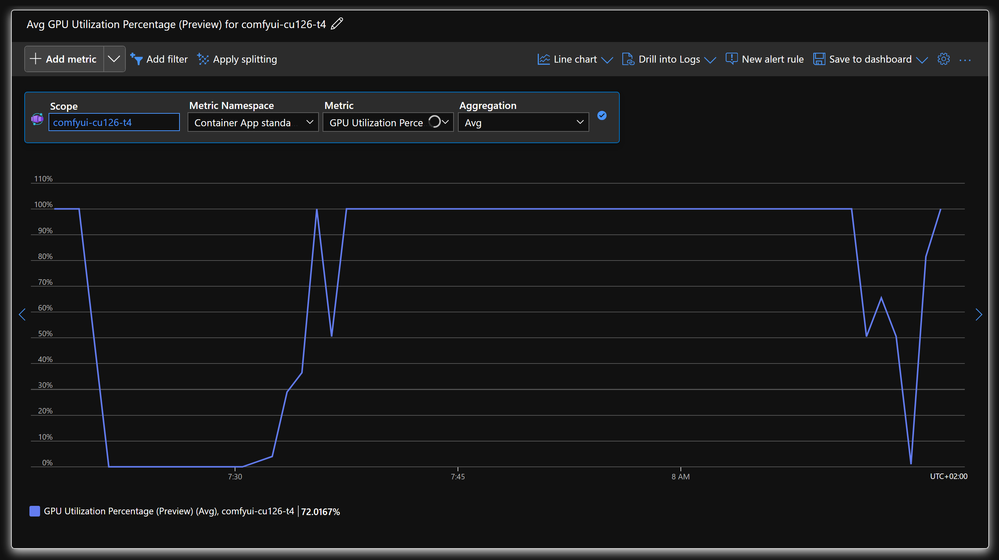The width and height of the screenshot is (999, 560).
Task: Expand Save to dashboard chevron
Action: coord(922,60)
